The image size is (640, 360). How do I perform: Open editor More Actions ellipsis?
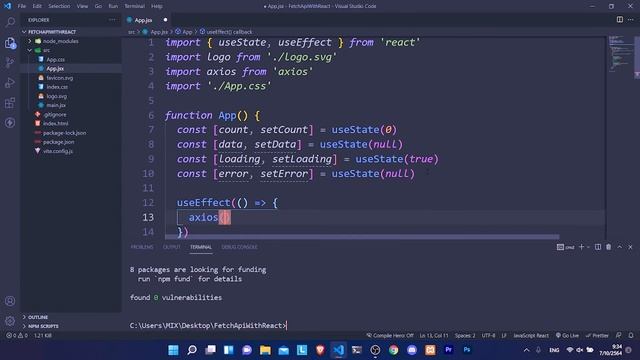tap(631, 20)
